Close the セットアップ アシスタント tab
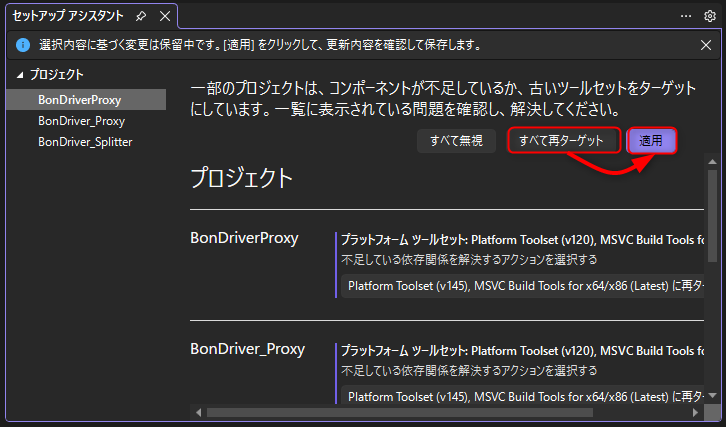This screenshot has width=726, height=427. (164, 17)
